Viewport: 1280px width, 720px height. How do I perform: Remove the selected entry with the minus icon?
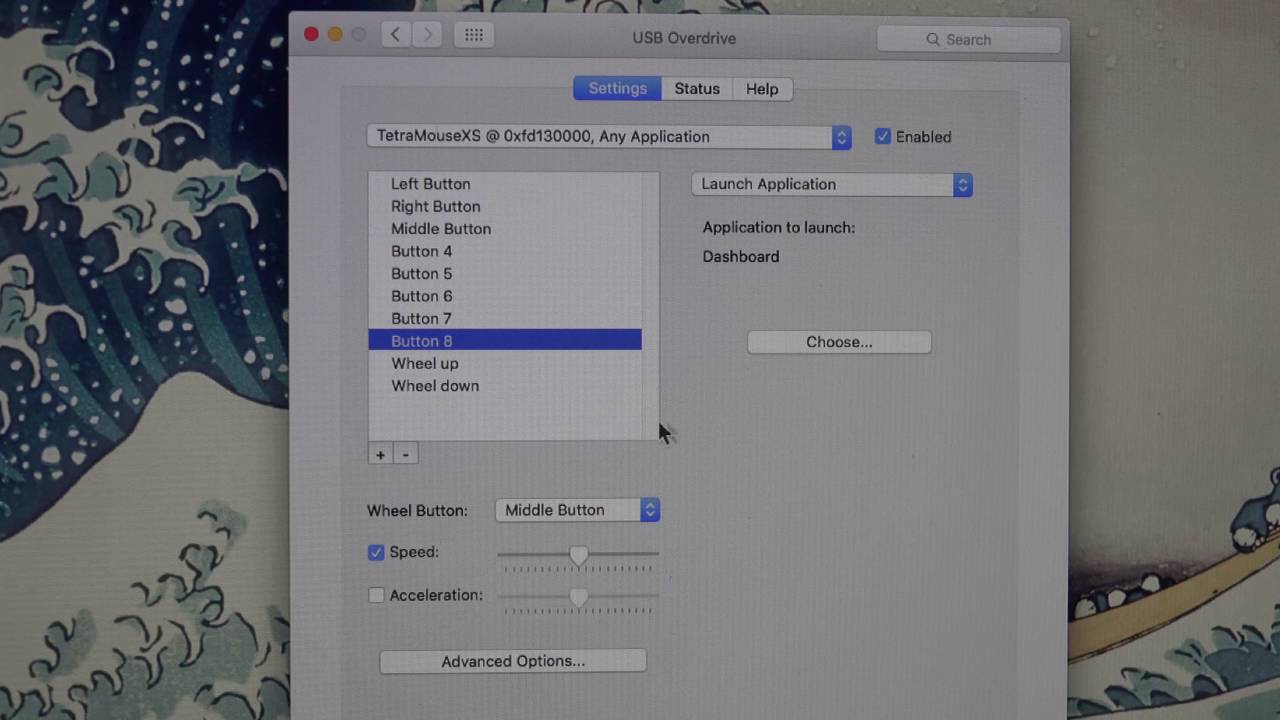[x=405, y=455]
